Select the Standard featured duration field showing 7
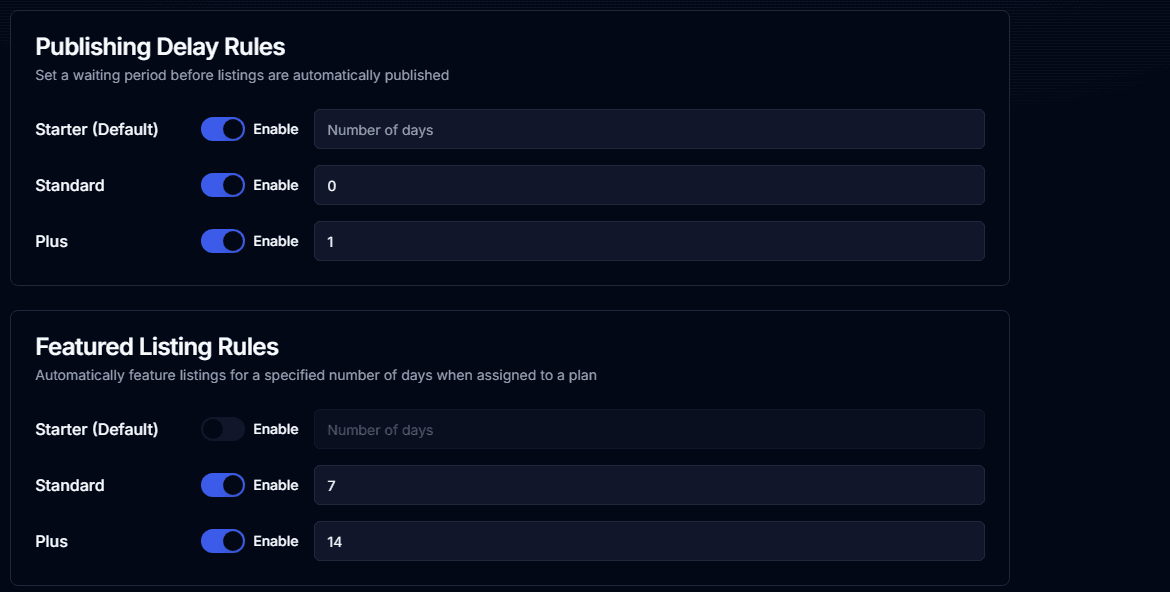1170x592 pixels. [648, 485]
